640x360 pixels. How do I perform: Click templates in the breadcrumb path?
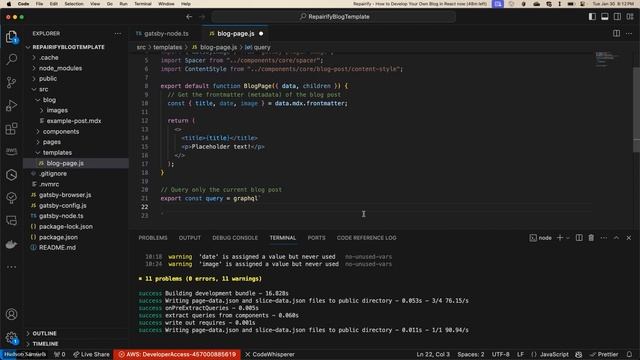click(x=167, y=47)
